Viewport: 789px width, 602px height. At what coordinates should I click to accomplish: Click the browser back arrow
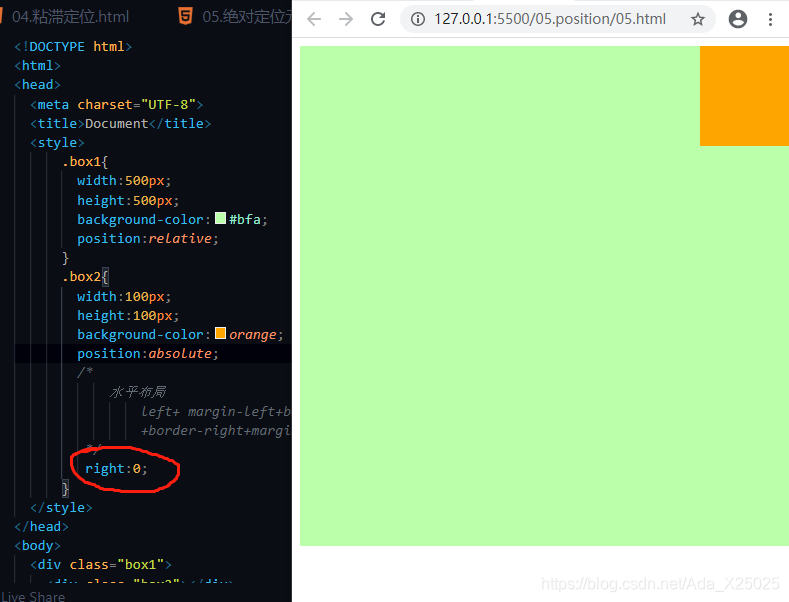point(313,19)
